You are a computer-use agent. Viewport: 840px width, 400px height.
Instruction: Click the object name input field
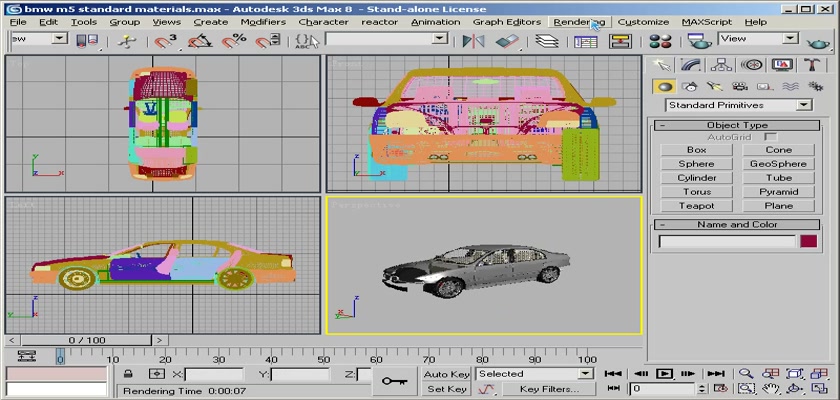728,241
